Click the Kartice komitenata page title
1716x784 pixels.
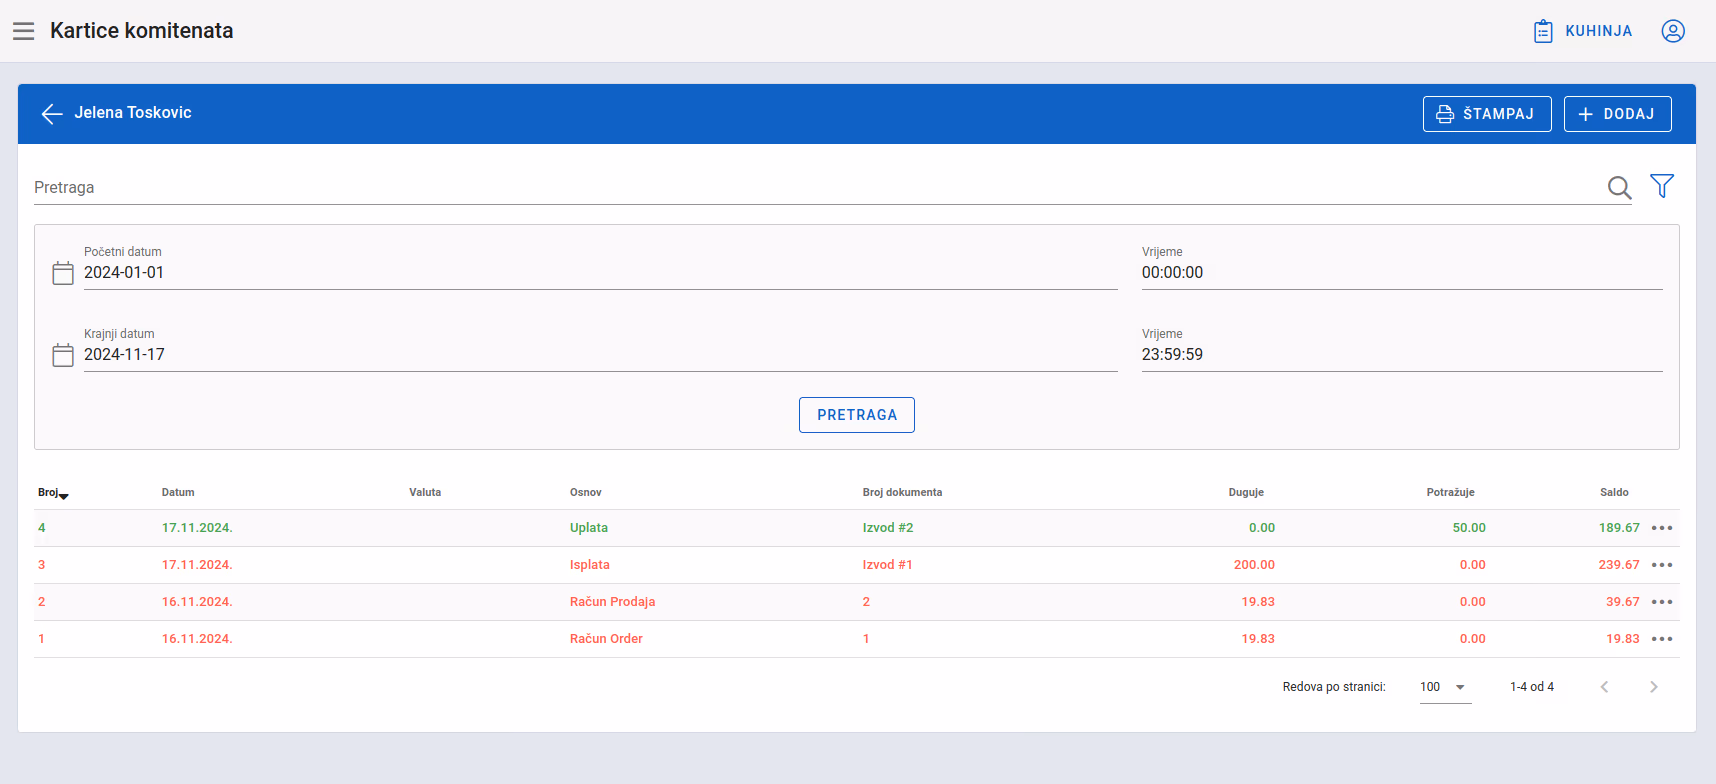point(142,31)
